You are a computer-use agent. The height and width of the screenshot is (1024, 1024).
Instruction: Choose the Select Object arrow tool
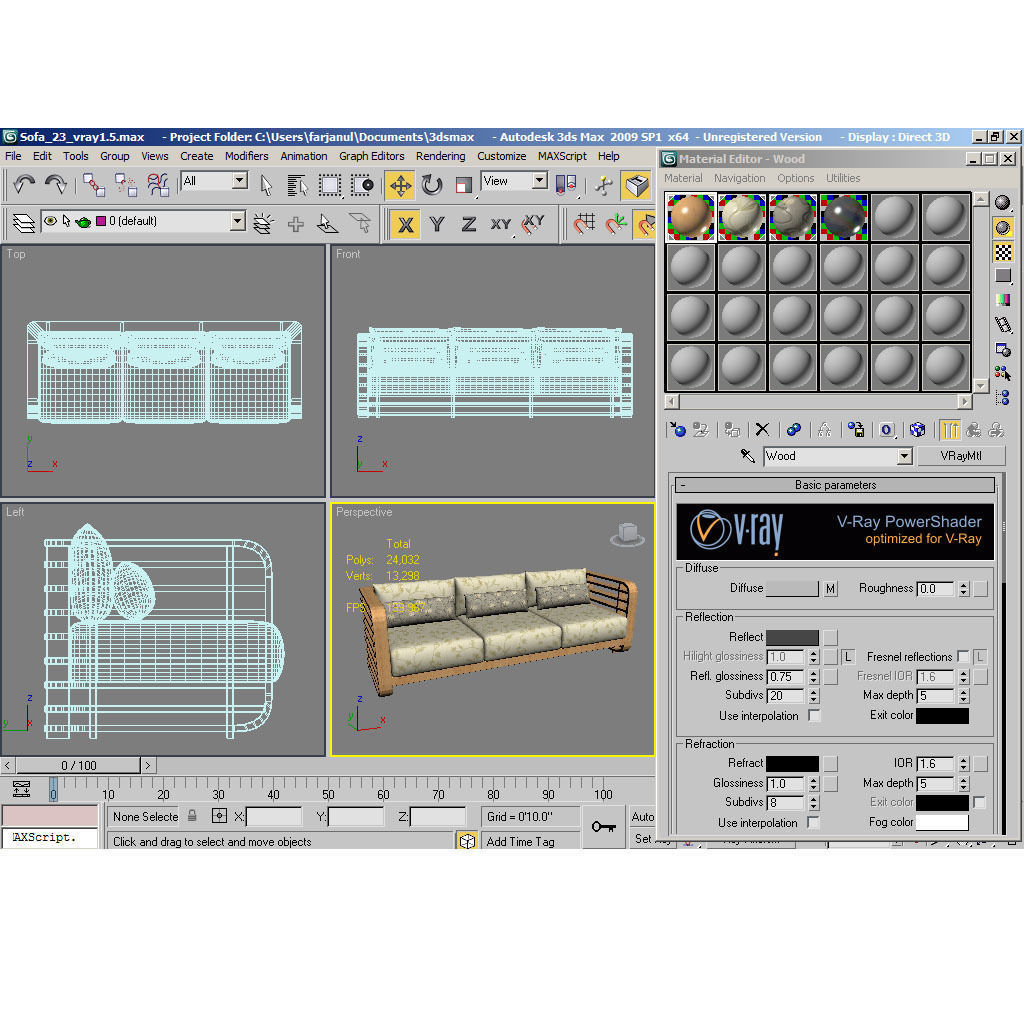coord(266,185)
